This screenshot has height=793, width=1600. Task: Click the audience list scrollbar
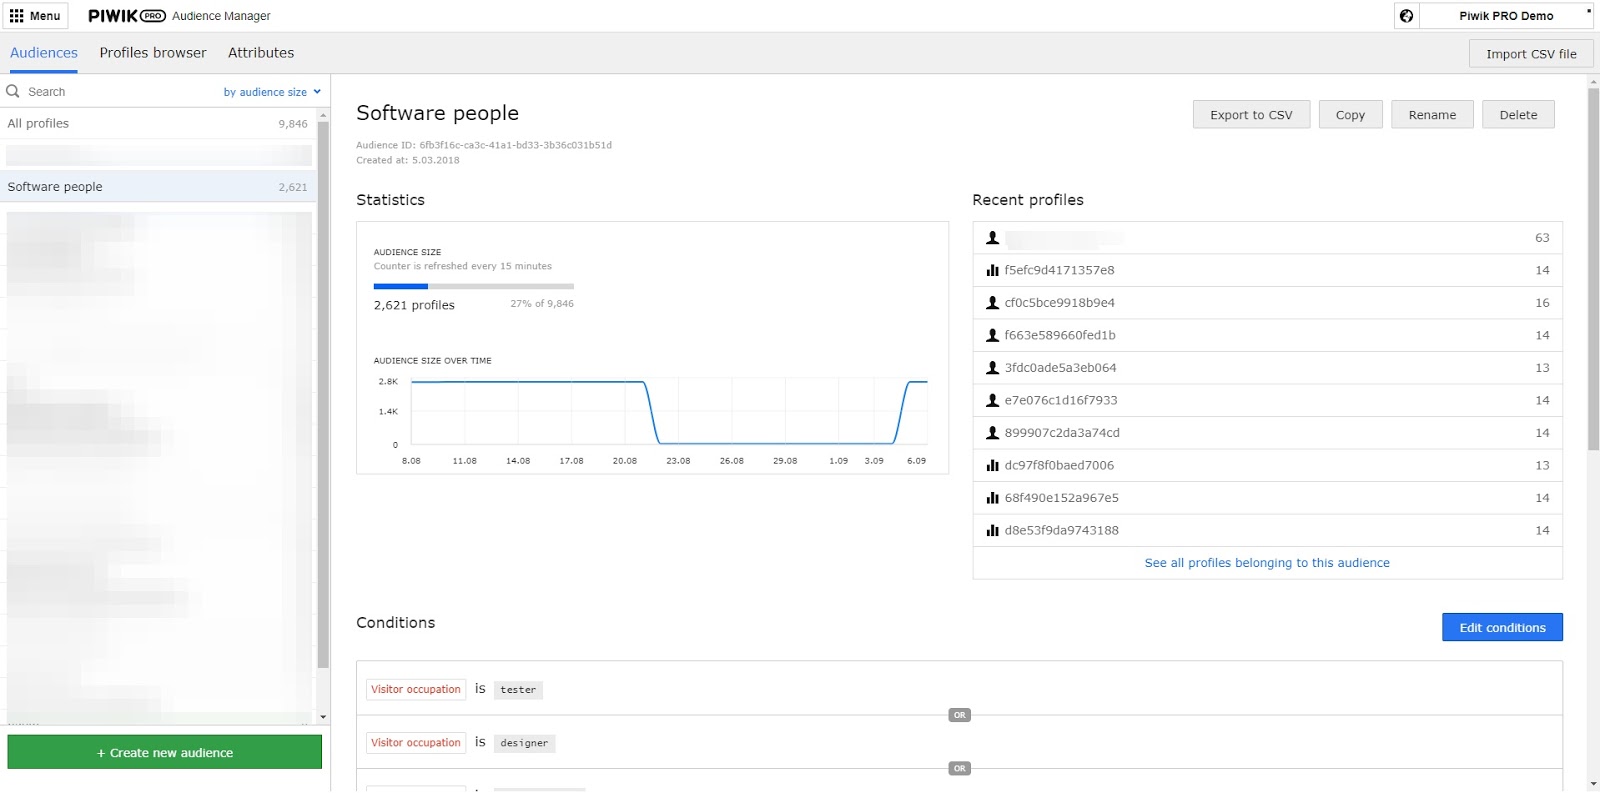pos(323,395)
